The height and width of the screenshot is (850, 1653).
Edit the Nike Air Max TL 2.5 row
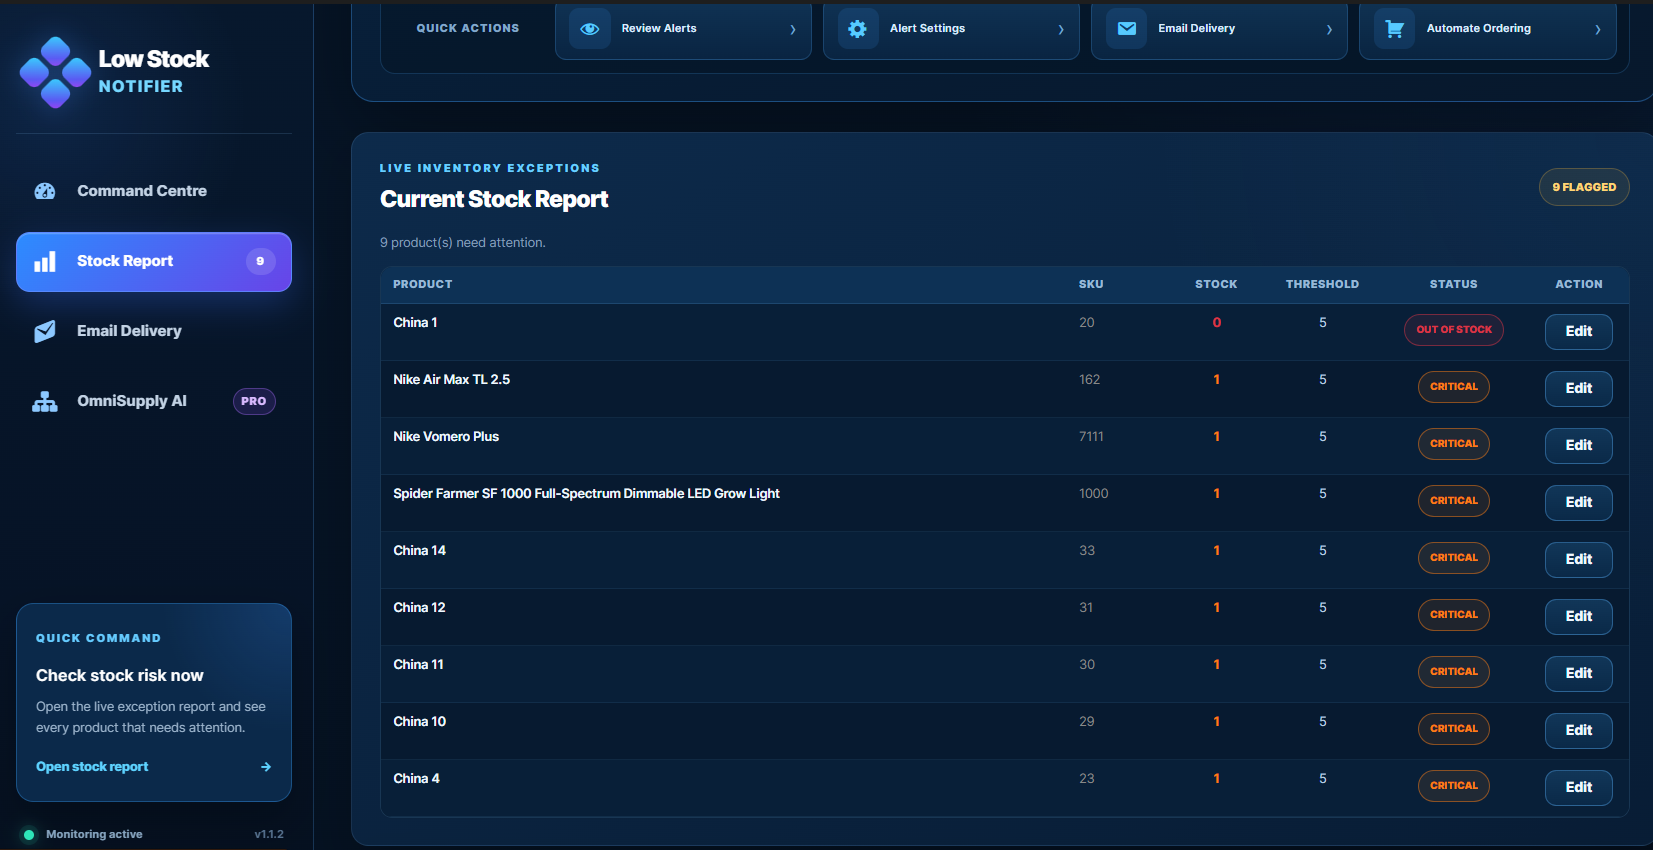point(1579,389)
